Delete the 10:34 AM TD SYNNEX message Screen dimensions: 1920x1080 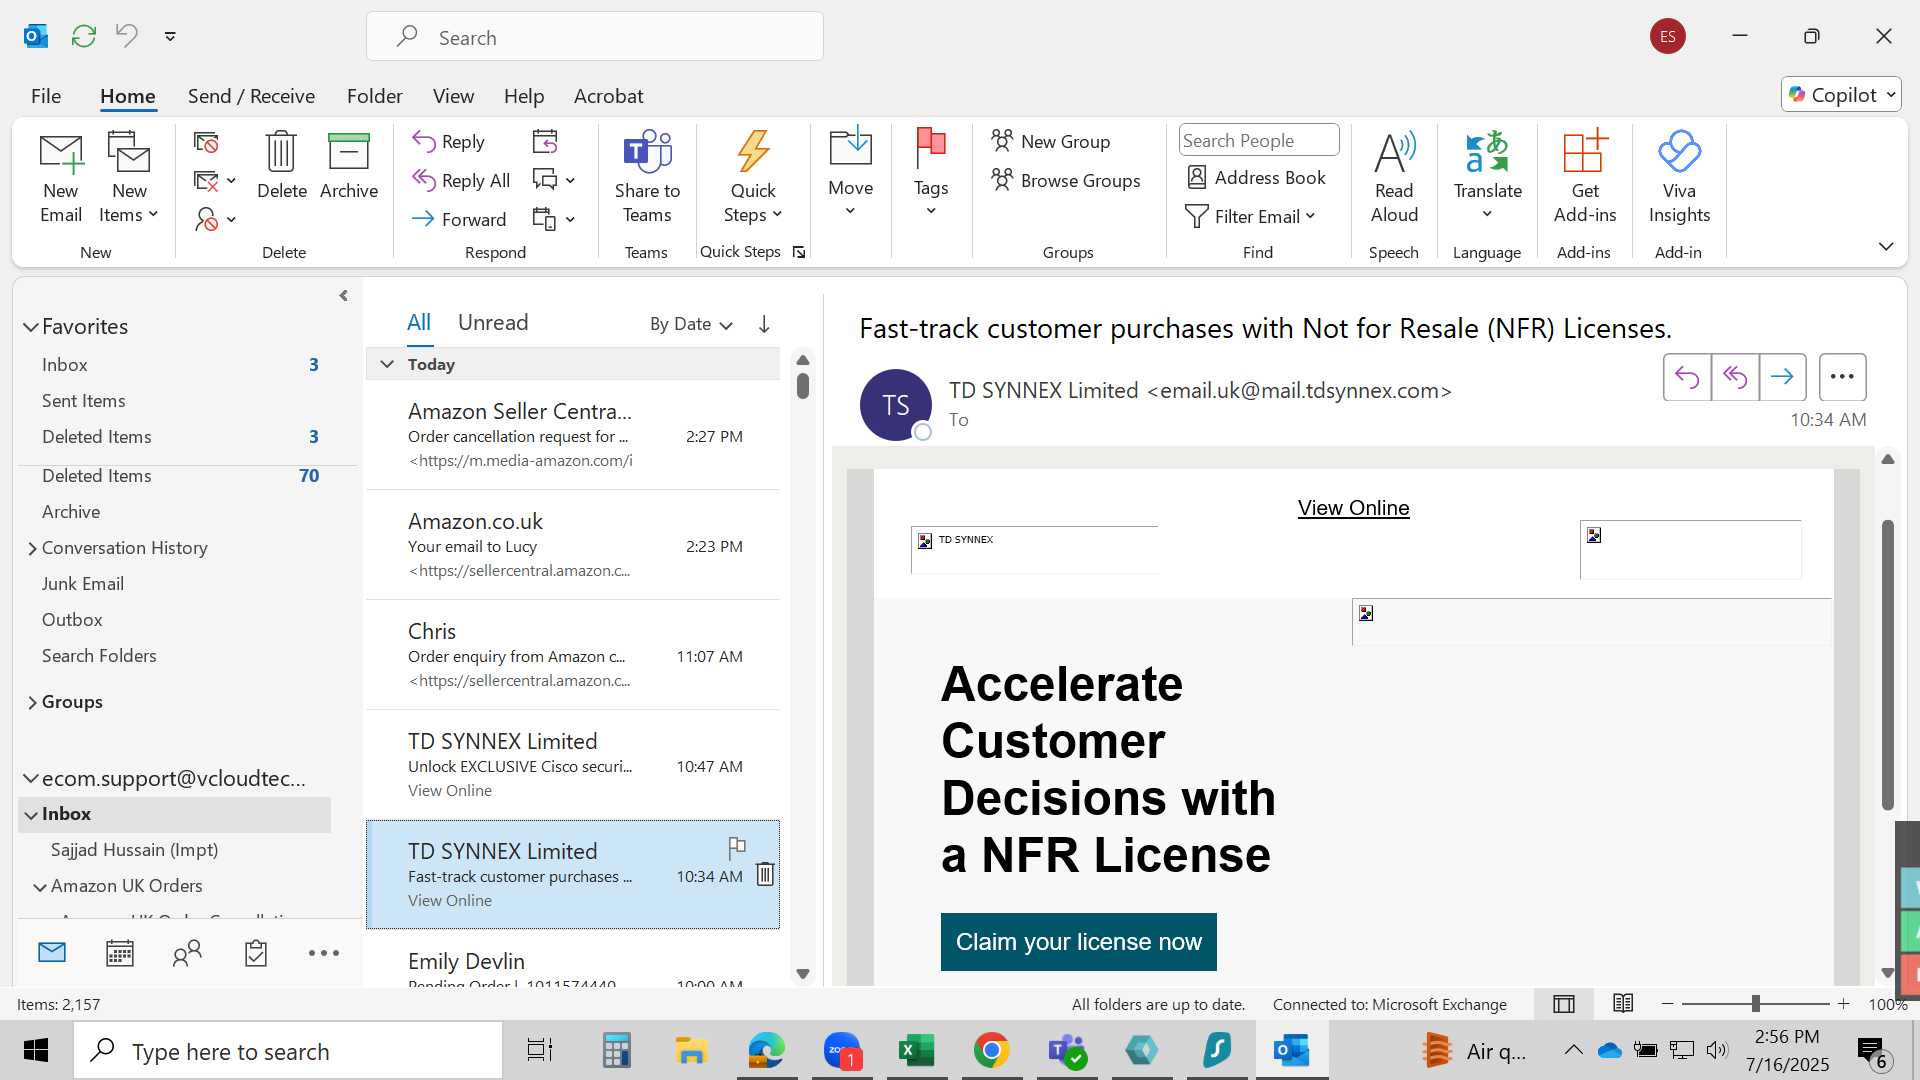(765, 874)
